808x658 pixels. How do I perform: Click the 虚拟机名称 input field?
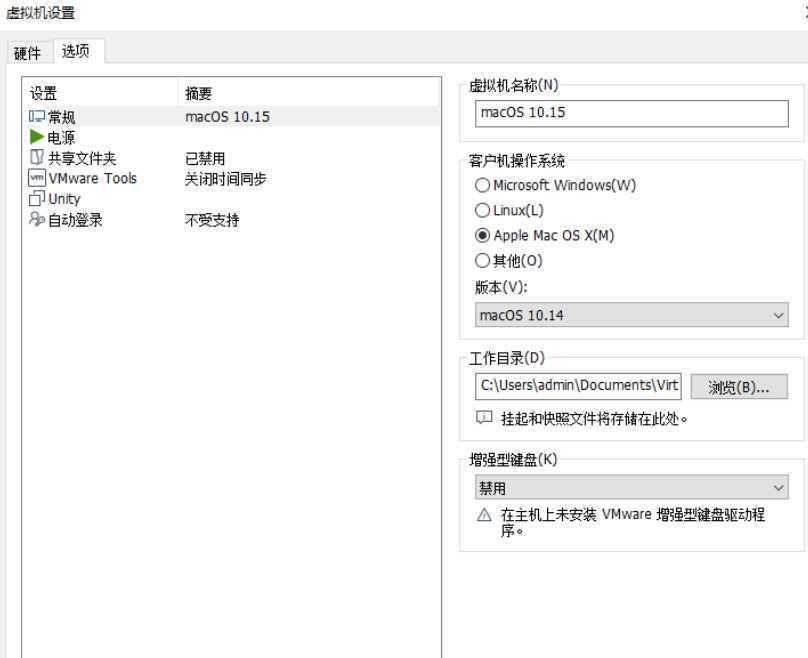[x=631, y=113]
